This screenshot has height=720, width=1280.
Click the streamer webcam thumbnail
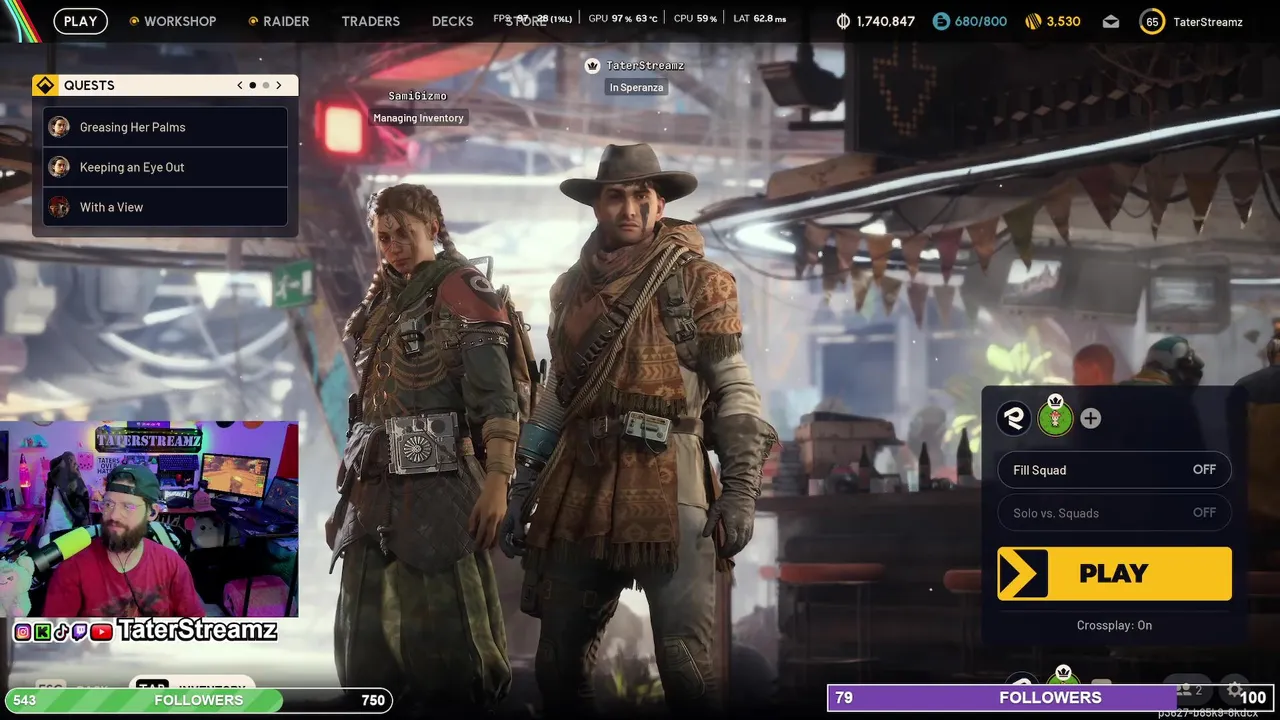tap(149, 519)
